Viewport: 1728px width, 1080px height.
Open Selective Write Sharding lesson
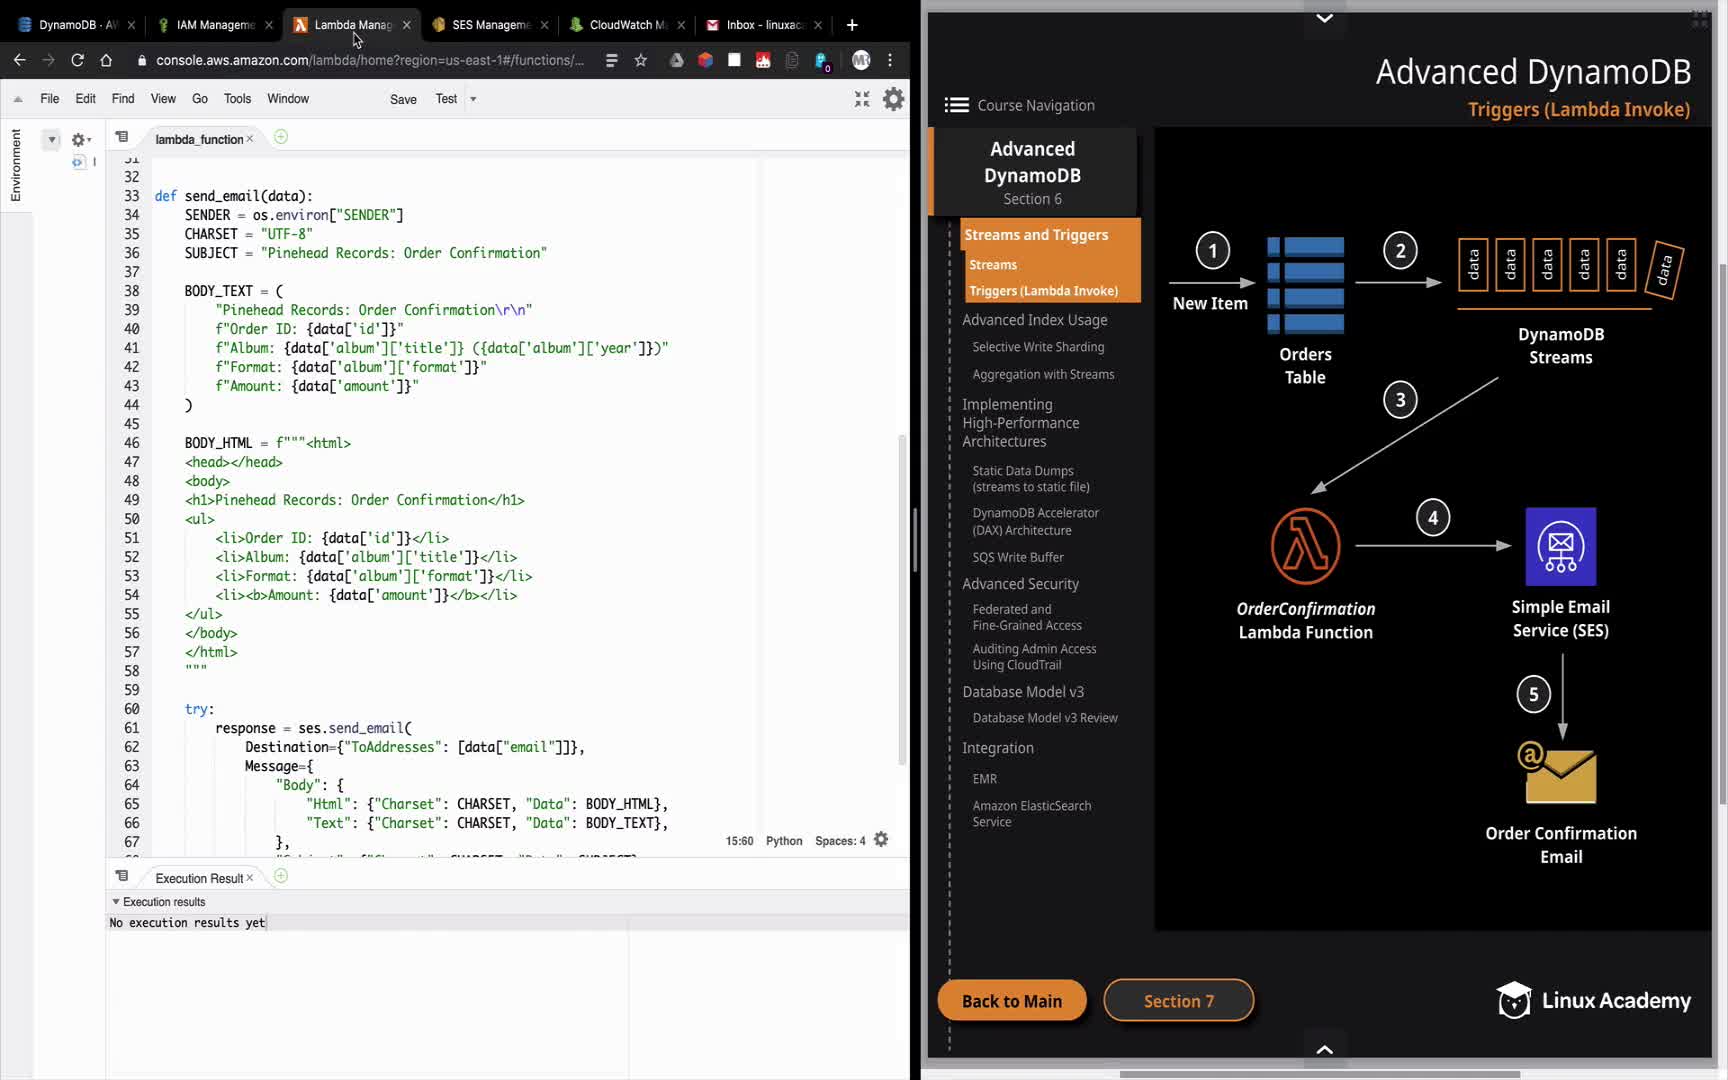(x=1038, y=347)
